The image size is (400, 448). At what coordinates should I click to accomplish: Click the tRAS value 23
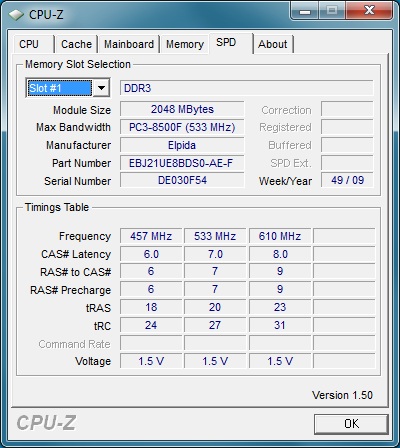click(280, 307)
